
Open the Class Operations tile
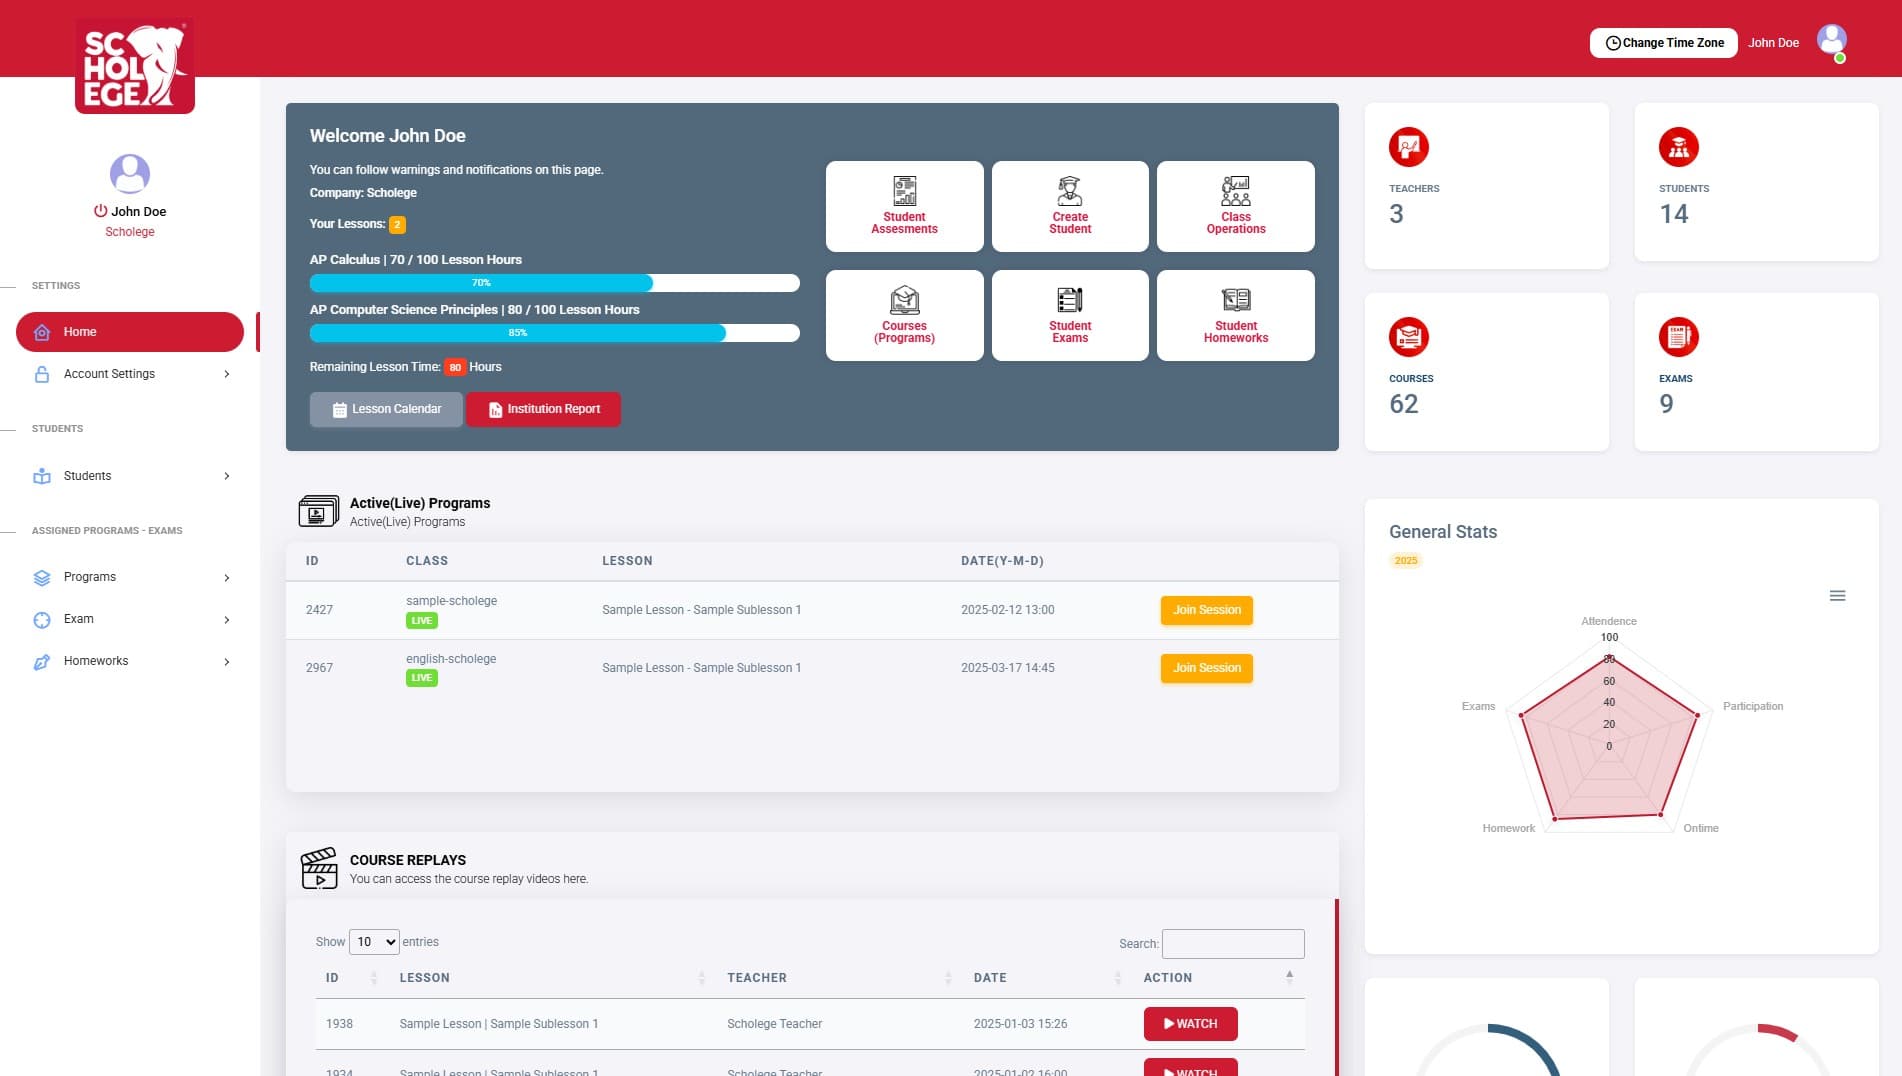coord(1236,206)
